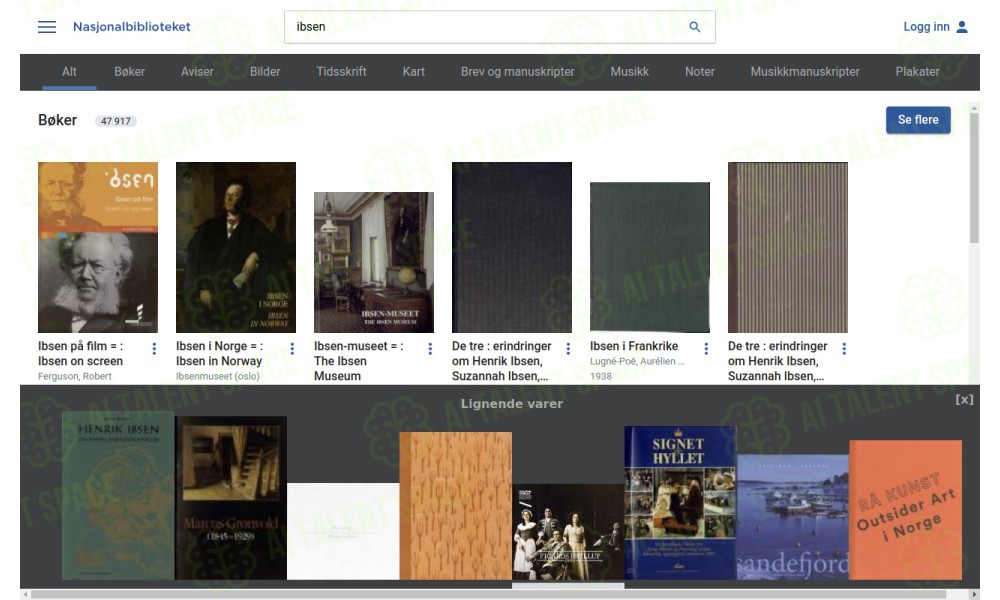
Task: Close the Lignende varer panel
Action: (964, 400)
